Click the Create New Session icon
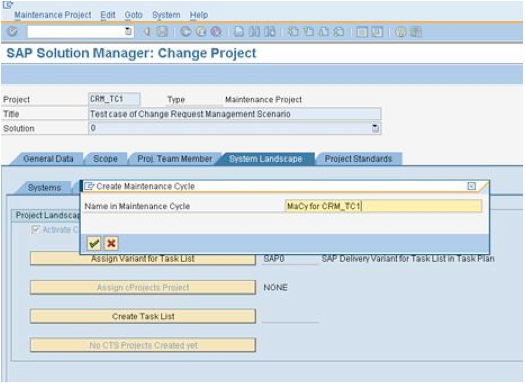525x383 pixels. [x=362, y=32]
